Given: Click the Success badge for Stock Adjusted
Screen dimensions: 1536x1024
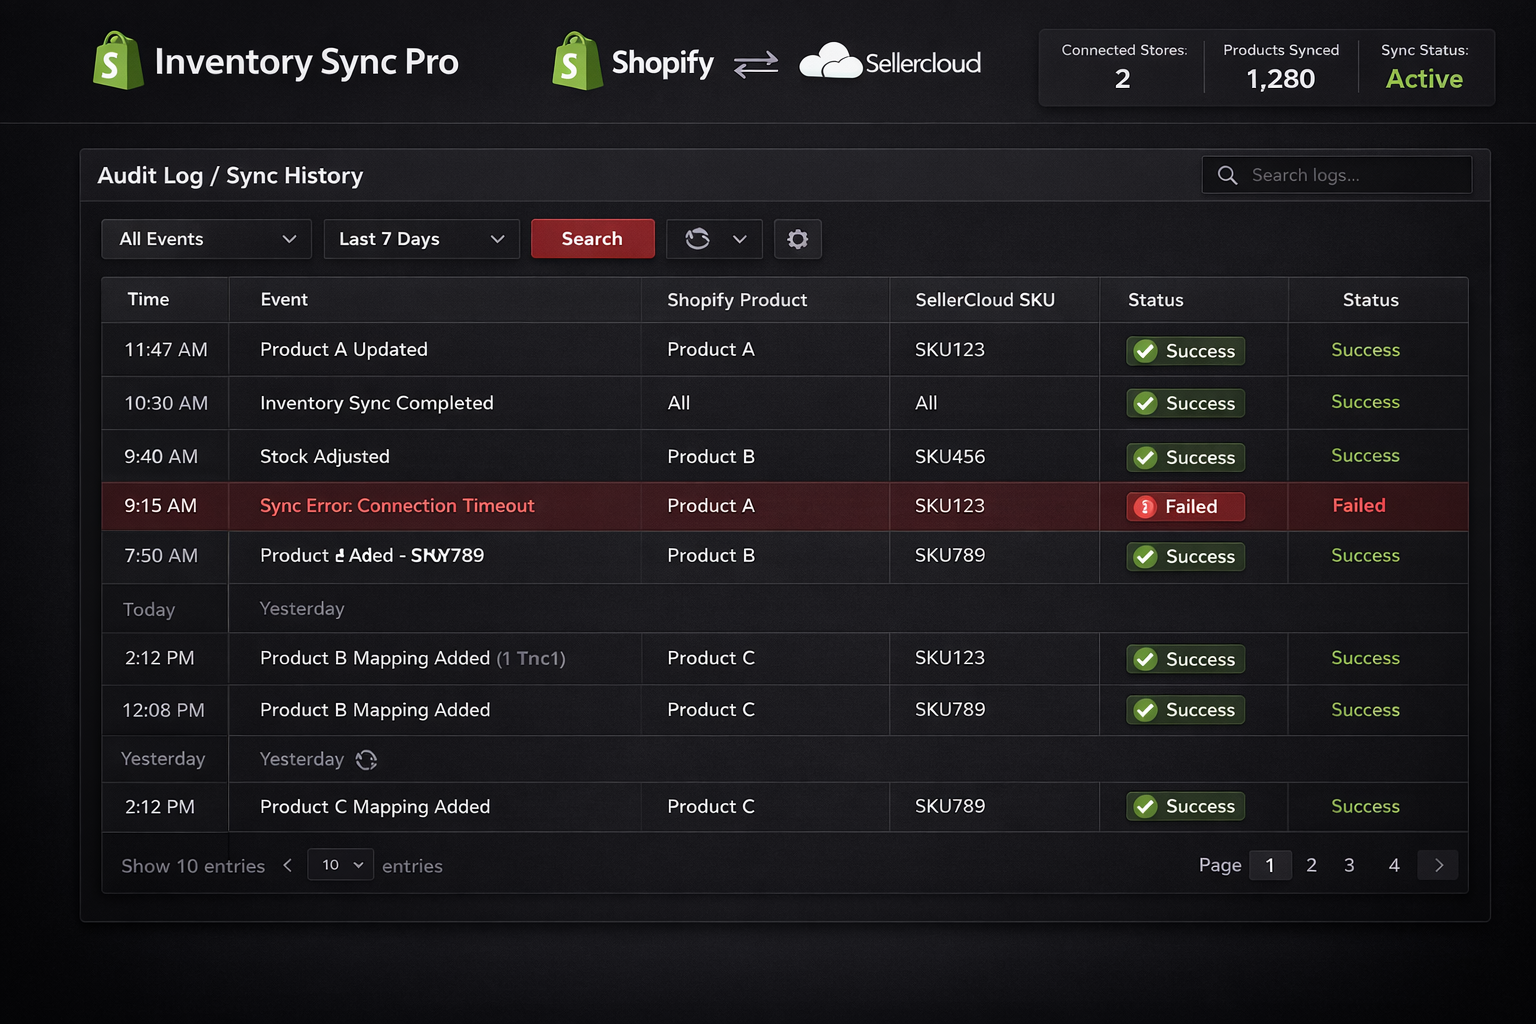Looking at the screenshot, I should pyautogui.click(x=1184, y=457).
